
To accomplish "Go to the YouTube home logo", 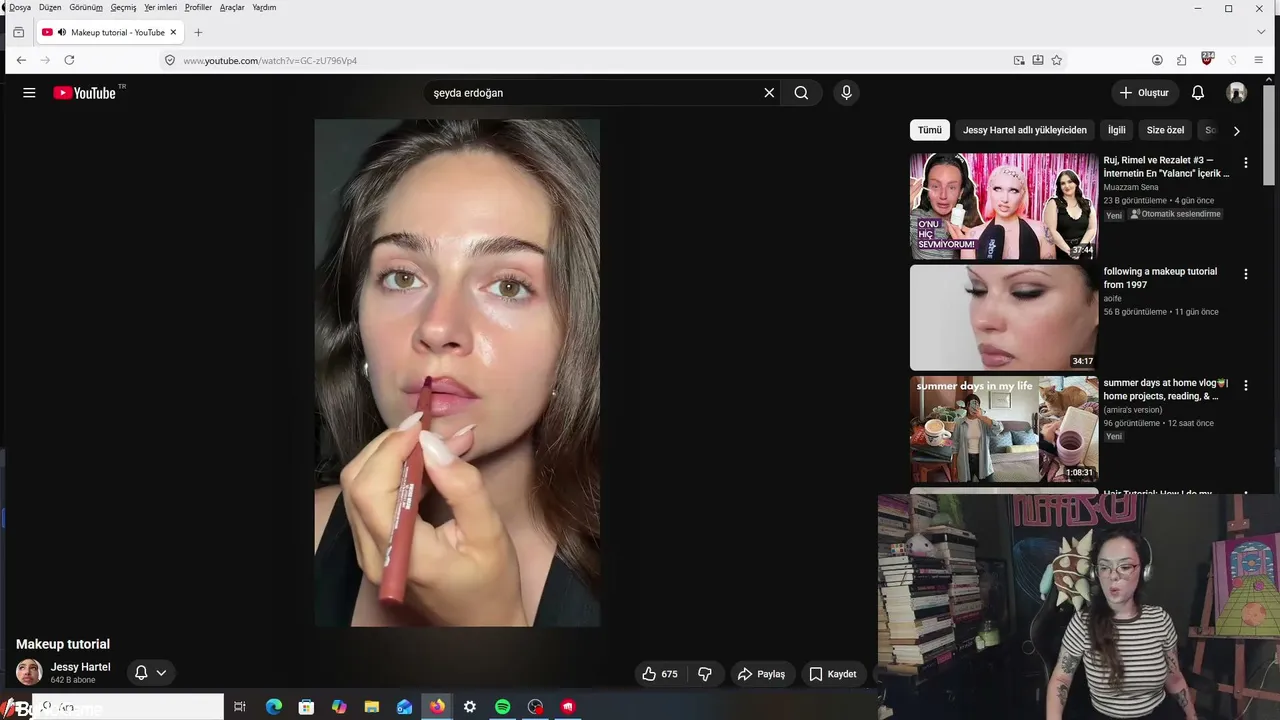I will tap(85, 93).
